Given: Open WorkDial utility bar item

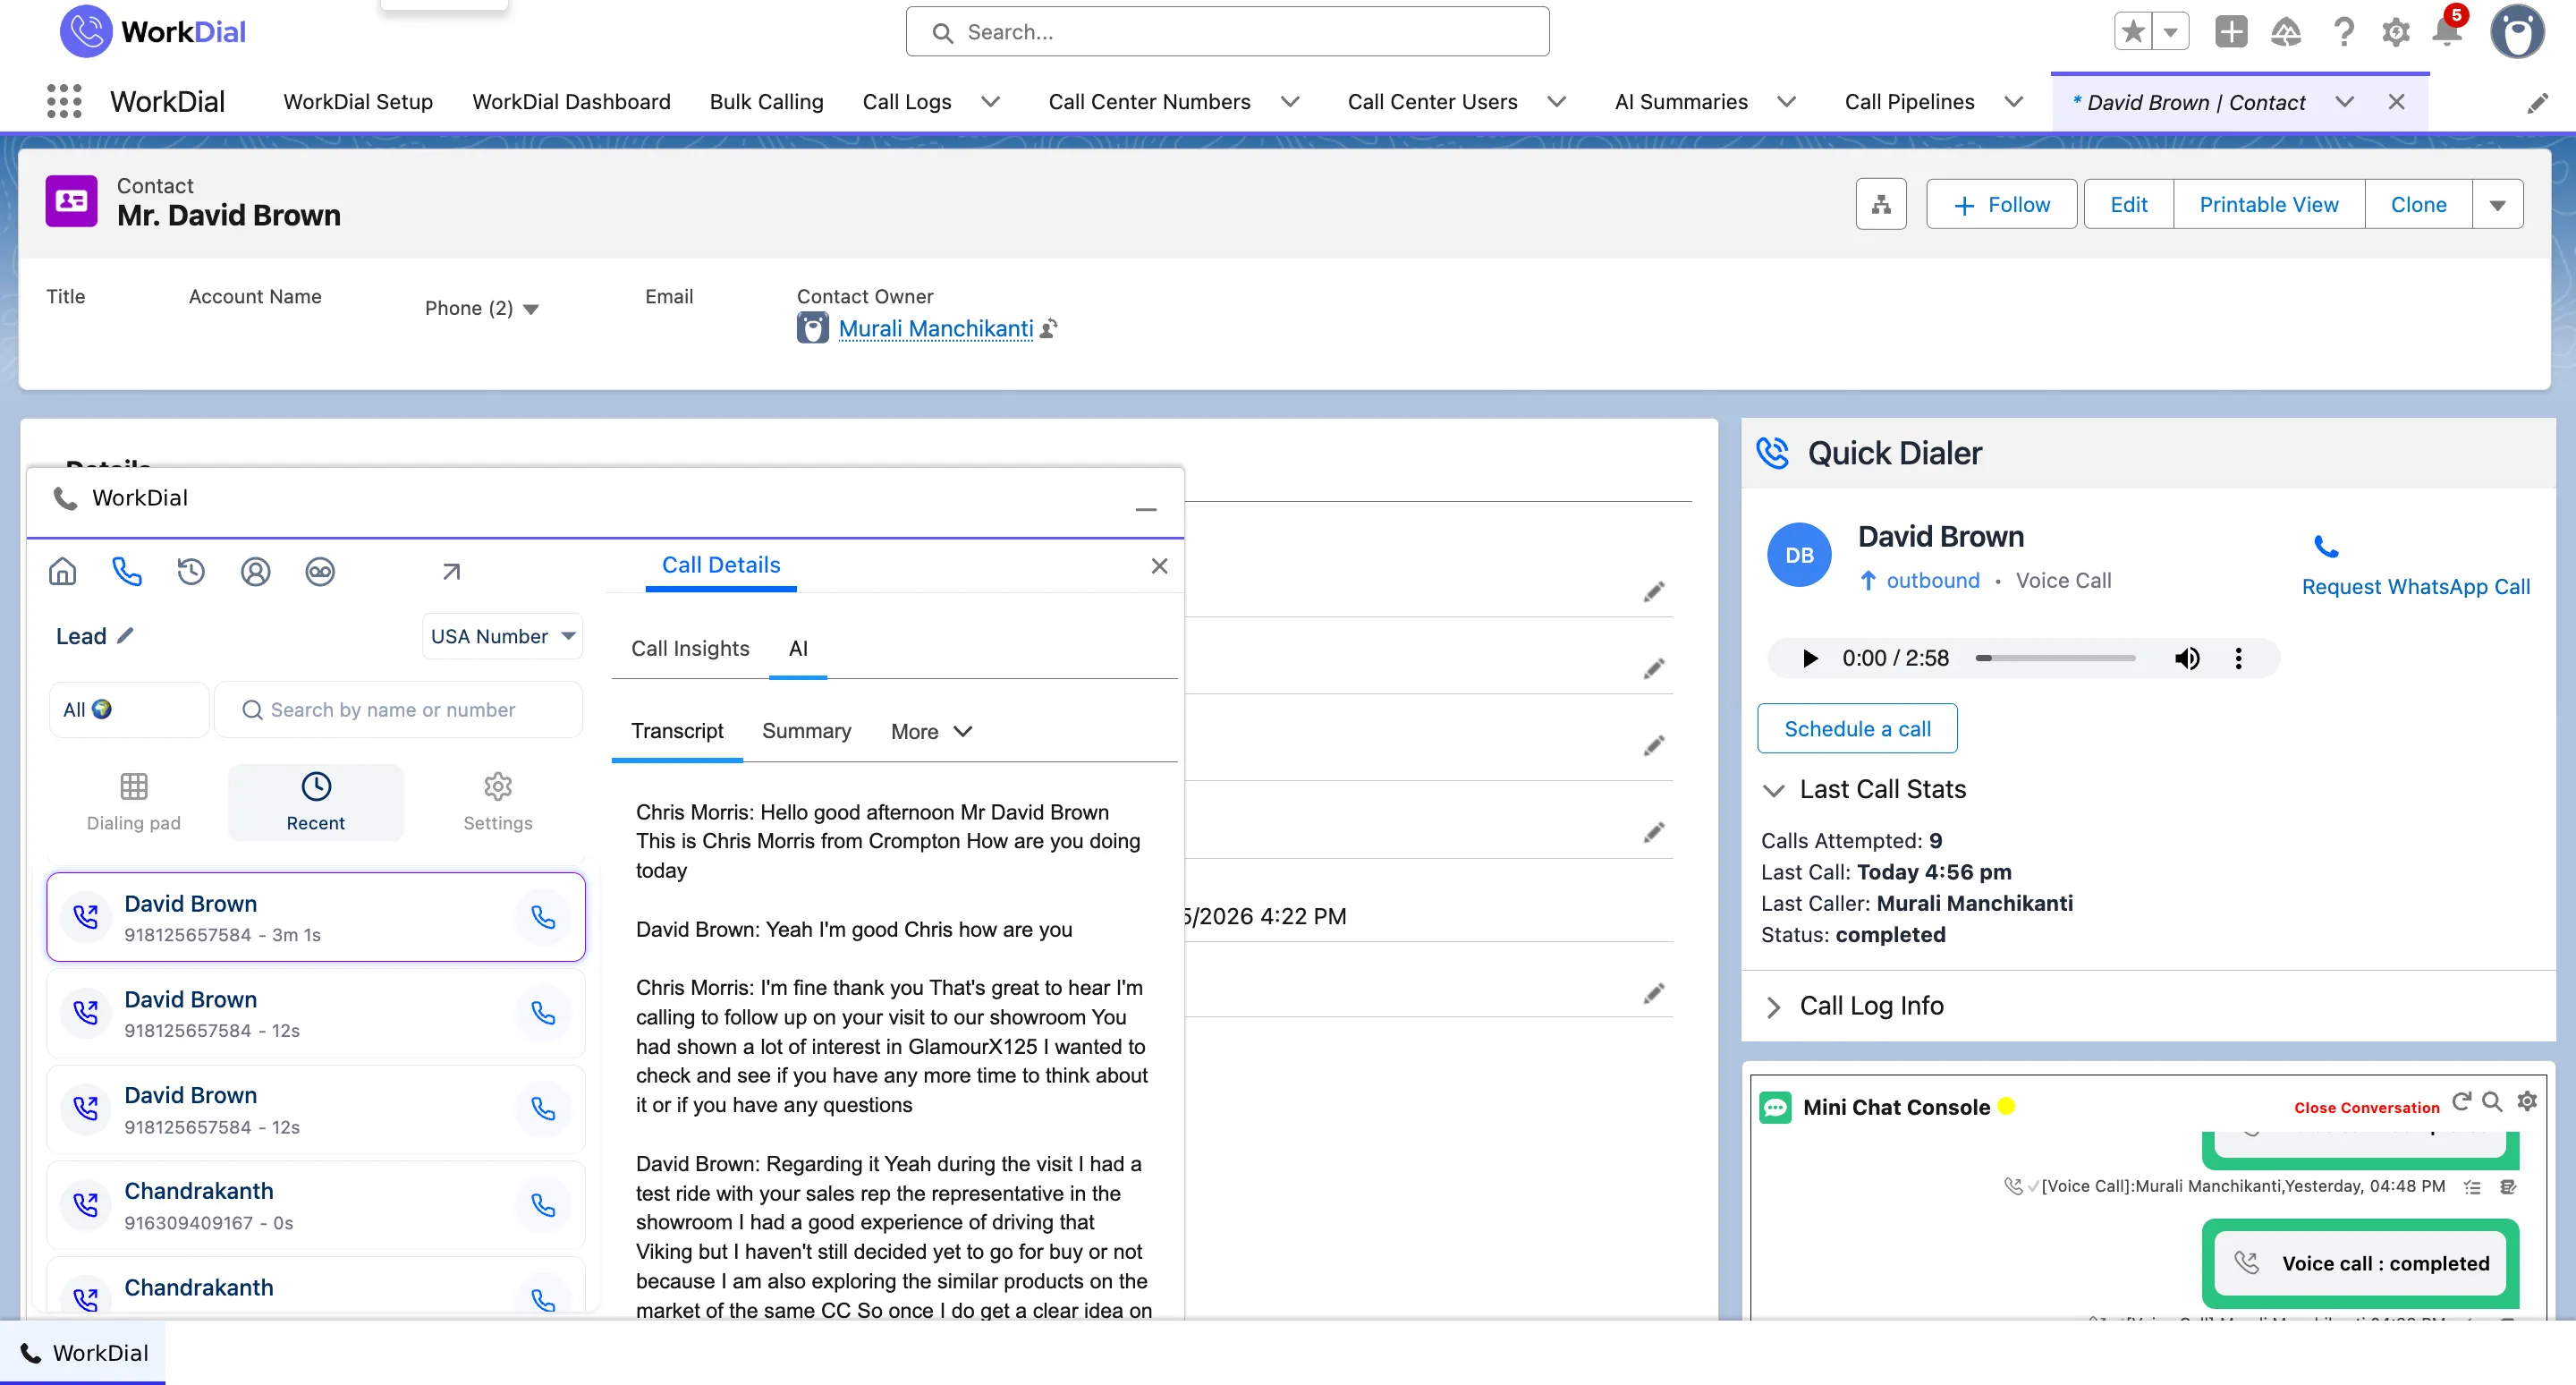Looking at the screenshot, I should click(84, 1352).
